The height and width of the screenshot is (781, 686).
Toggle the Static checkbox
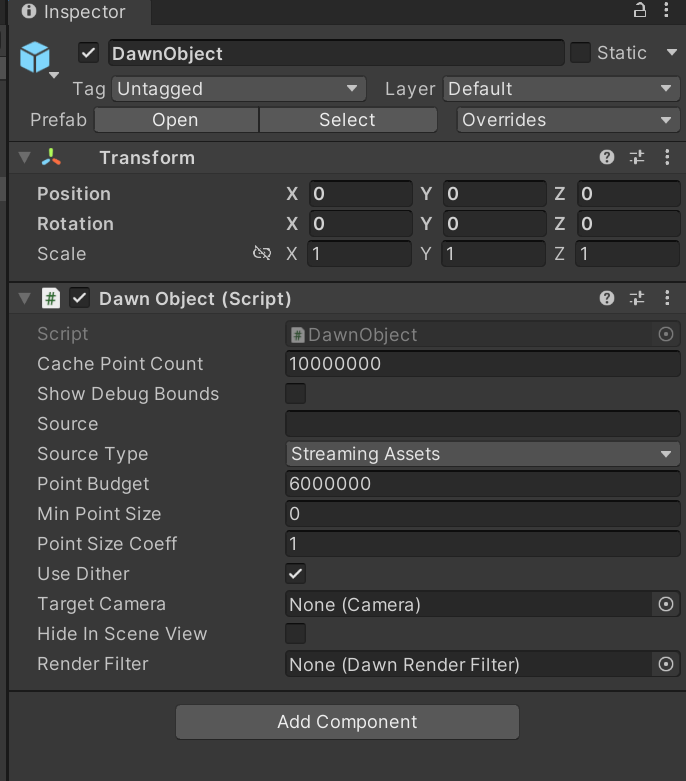[580, 53]
